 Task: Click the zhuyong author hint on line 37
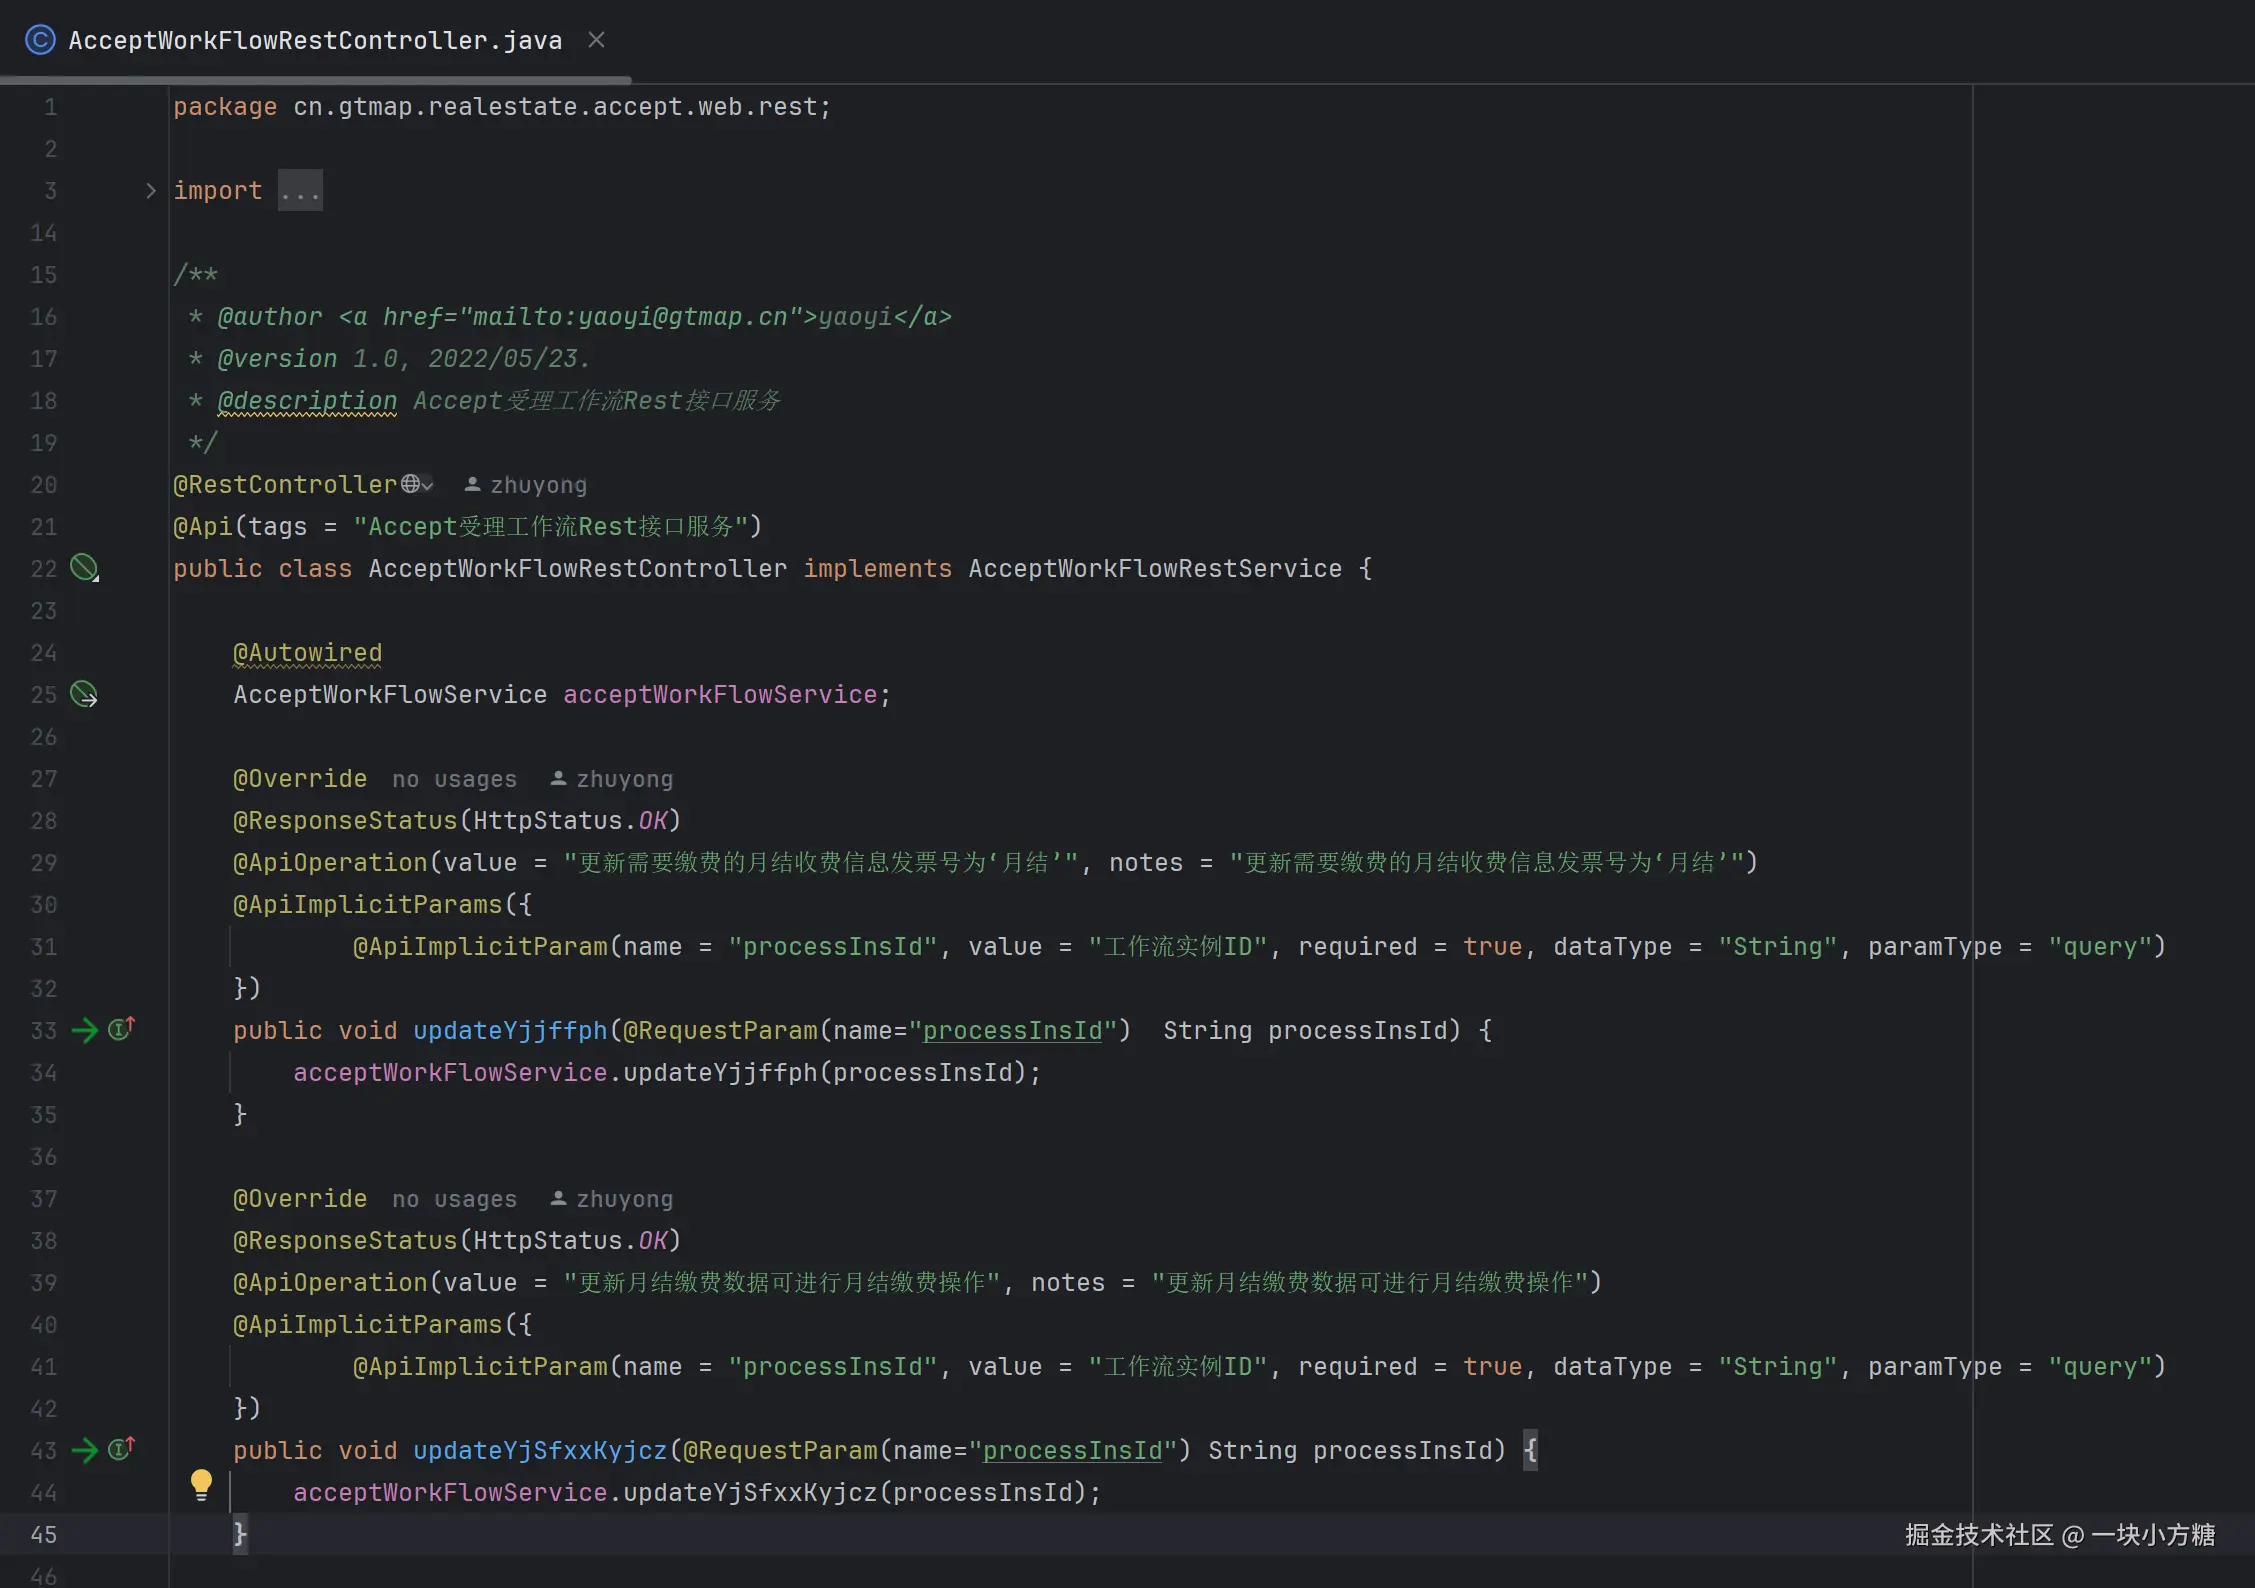(623, 1199)
